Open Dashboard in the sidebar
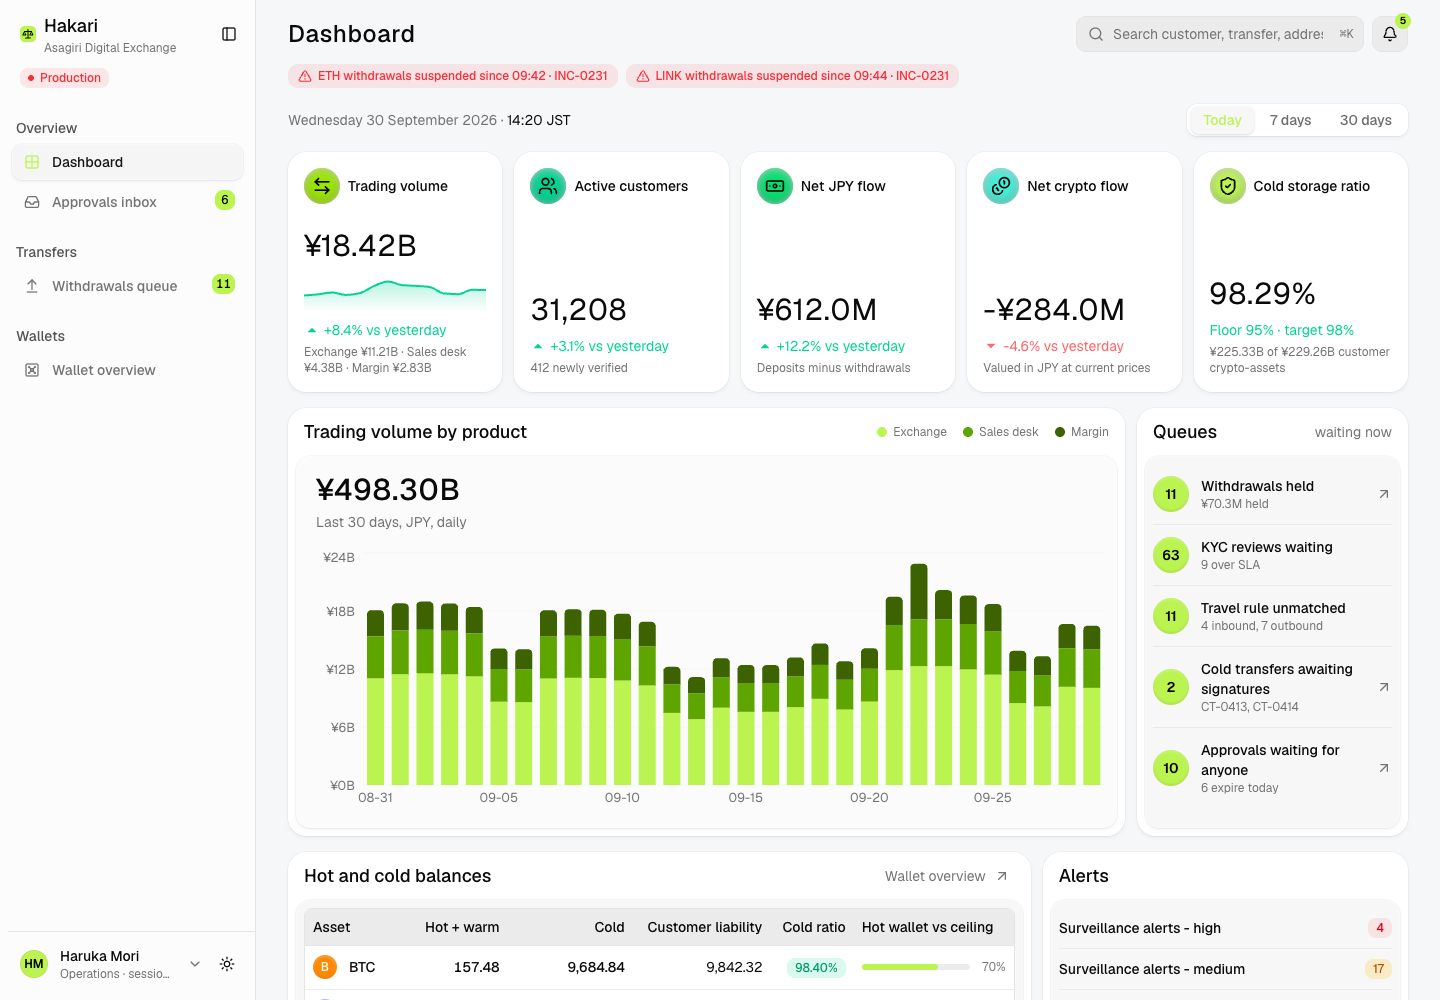Image resolution: width=1440 pixels, height=1000 pixels. (127, 162)
